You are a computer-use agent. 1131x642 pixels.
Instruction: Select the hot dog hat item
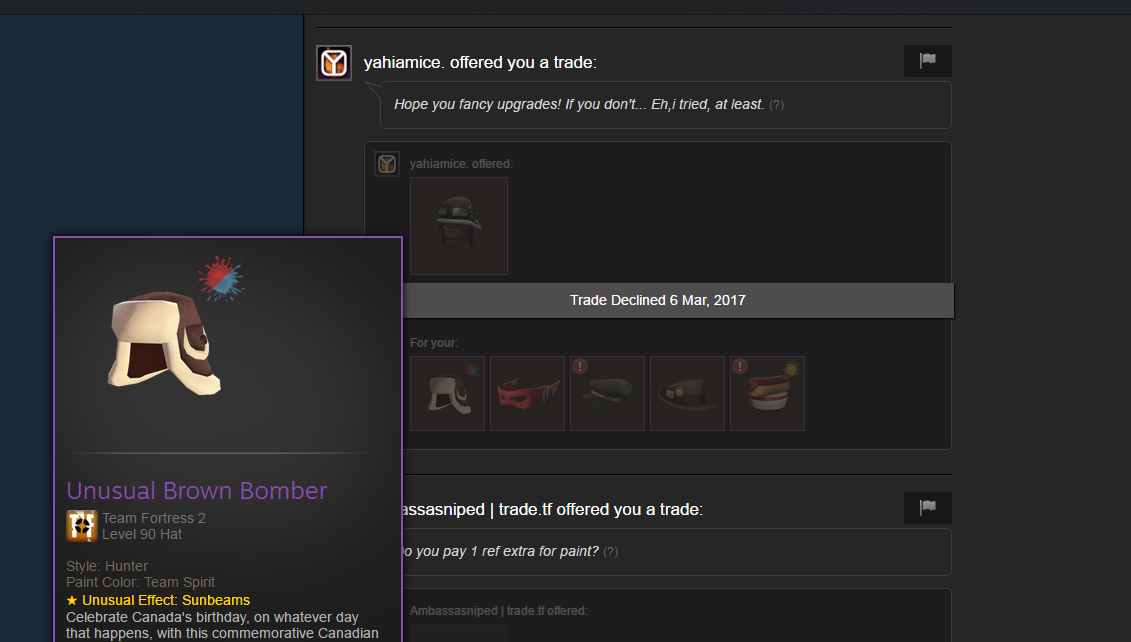point(767,393)
